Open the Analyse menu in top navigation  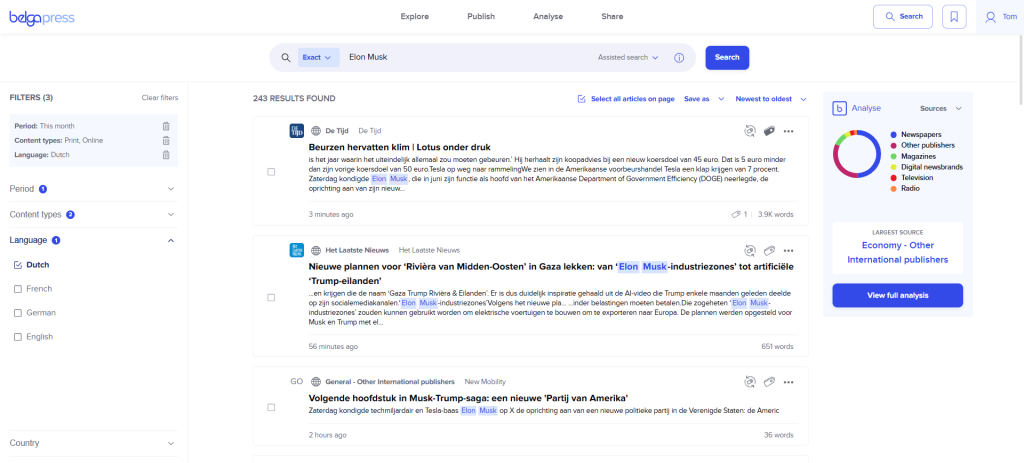[x=548, y=17]
